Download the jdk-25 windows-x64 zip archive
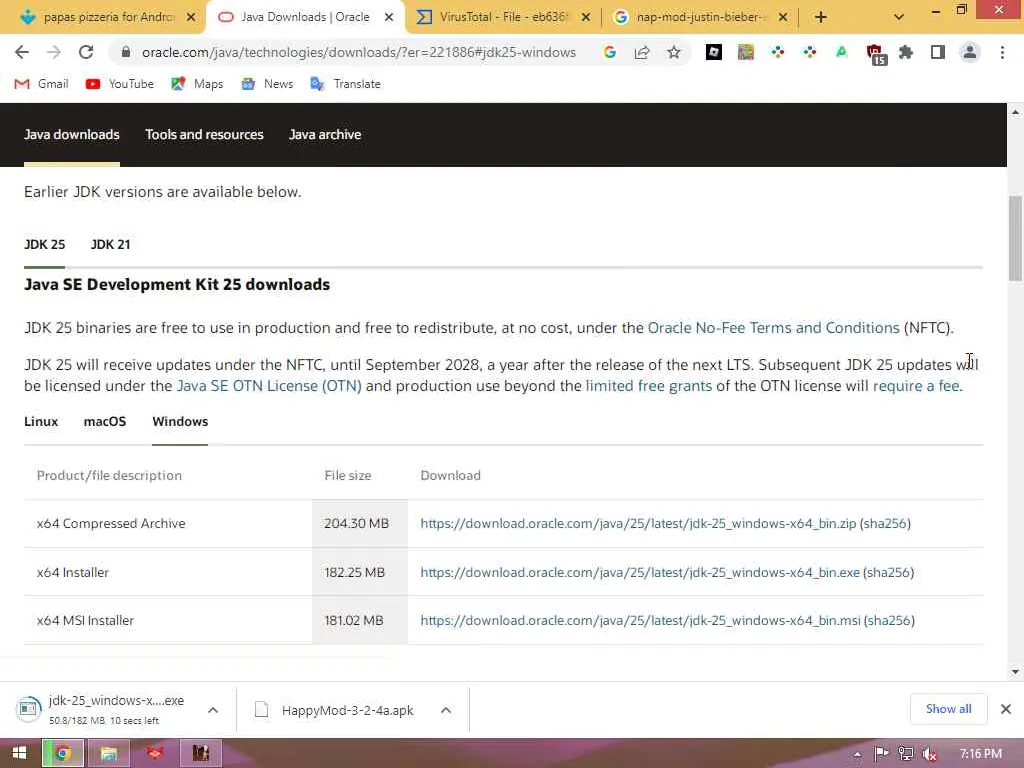Viewport: 1024px width, 768px height. (638, 524)
